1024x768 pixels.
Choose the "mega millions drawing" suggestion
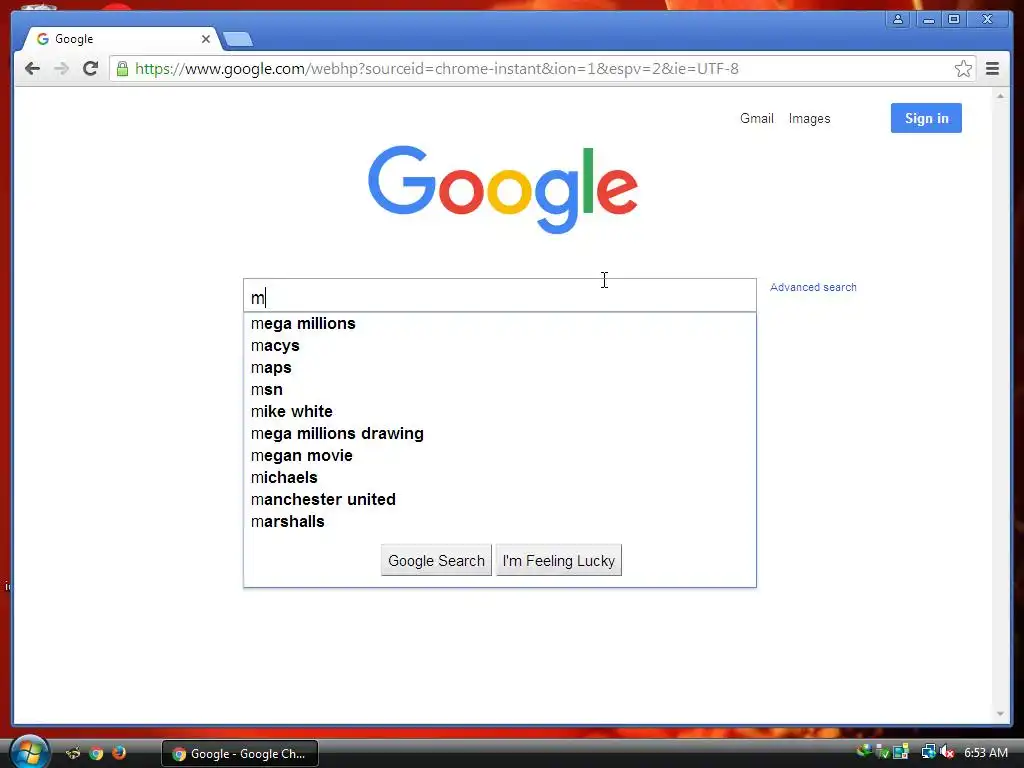tap(500, 434)
